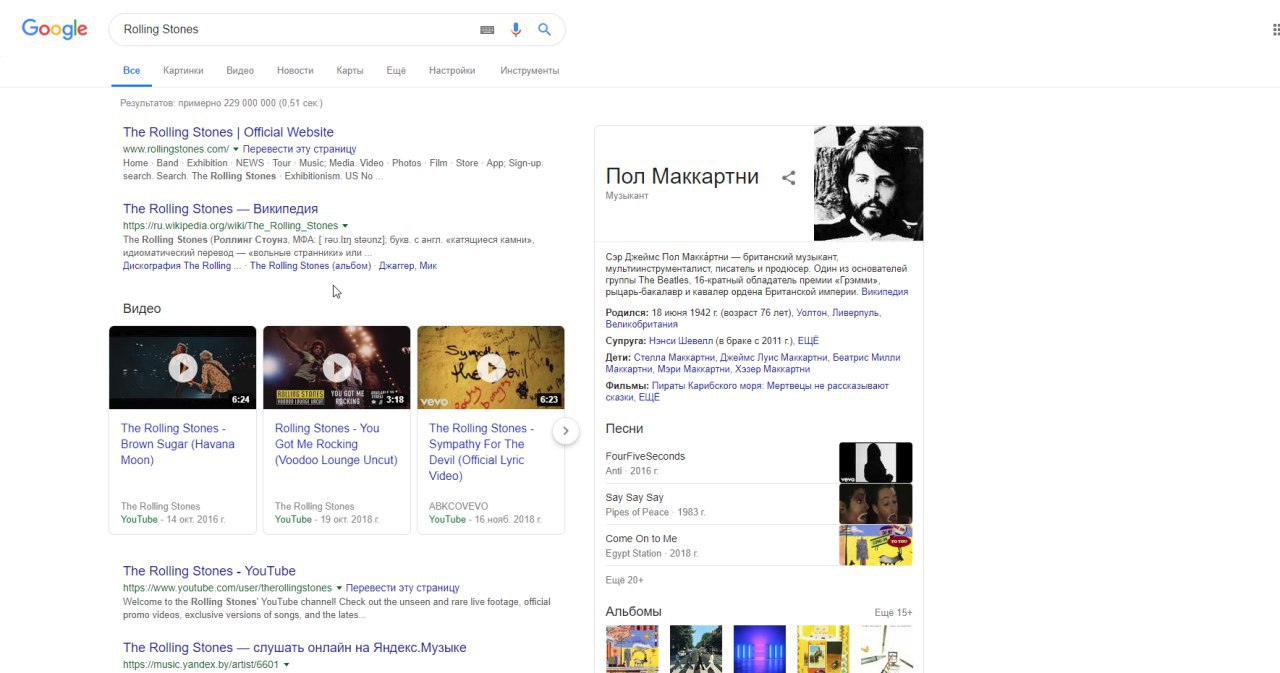This screenshot has height=673, width=1280.
Task: Open the Джаггер, Мик sublink
Action: pos(408,266)
